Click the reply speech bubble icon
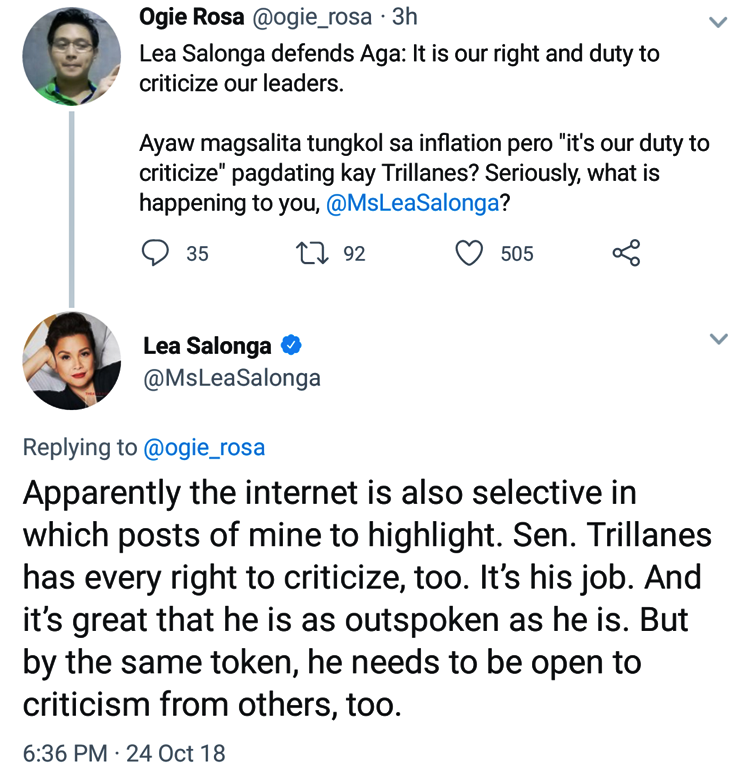750x778 pixels. [x=155, y=253]
